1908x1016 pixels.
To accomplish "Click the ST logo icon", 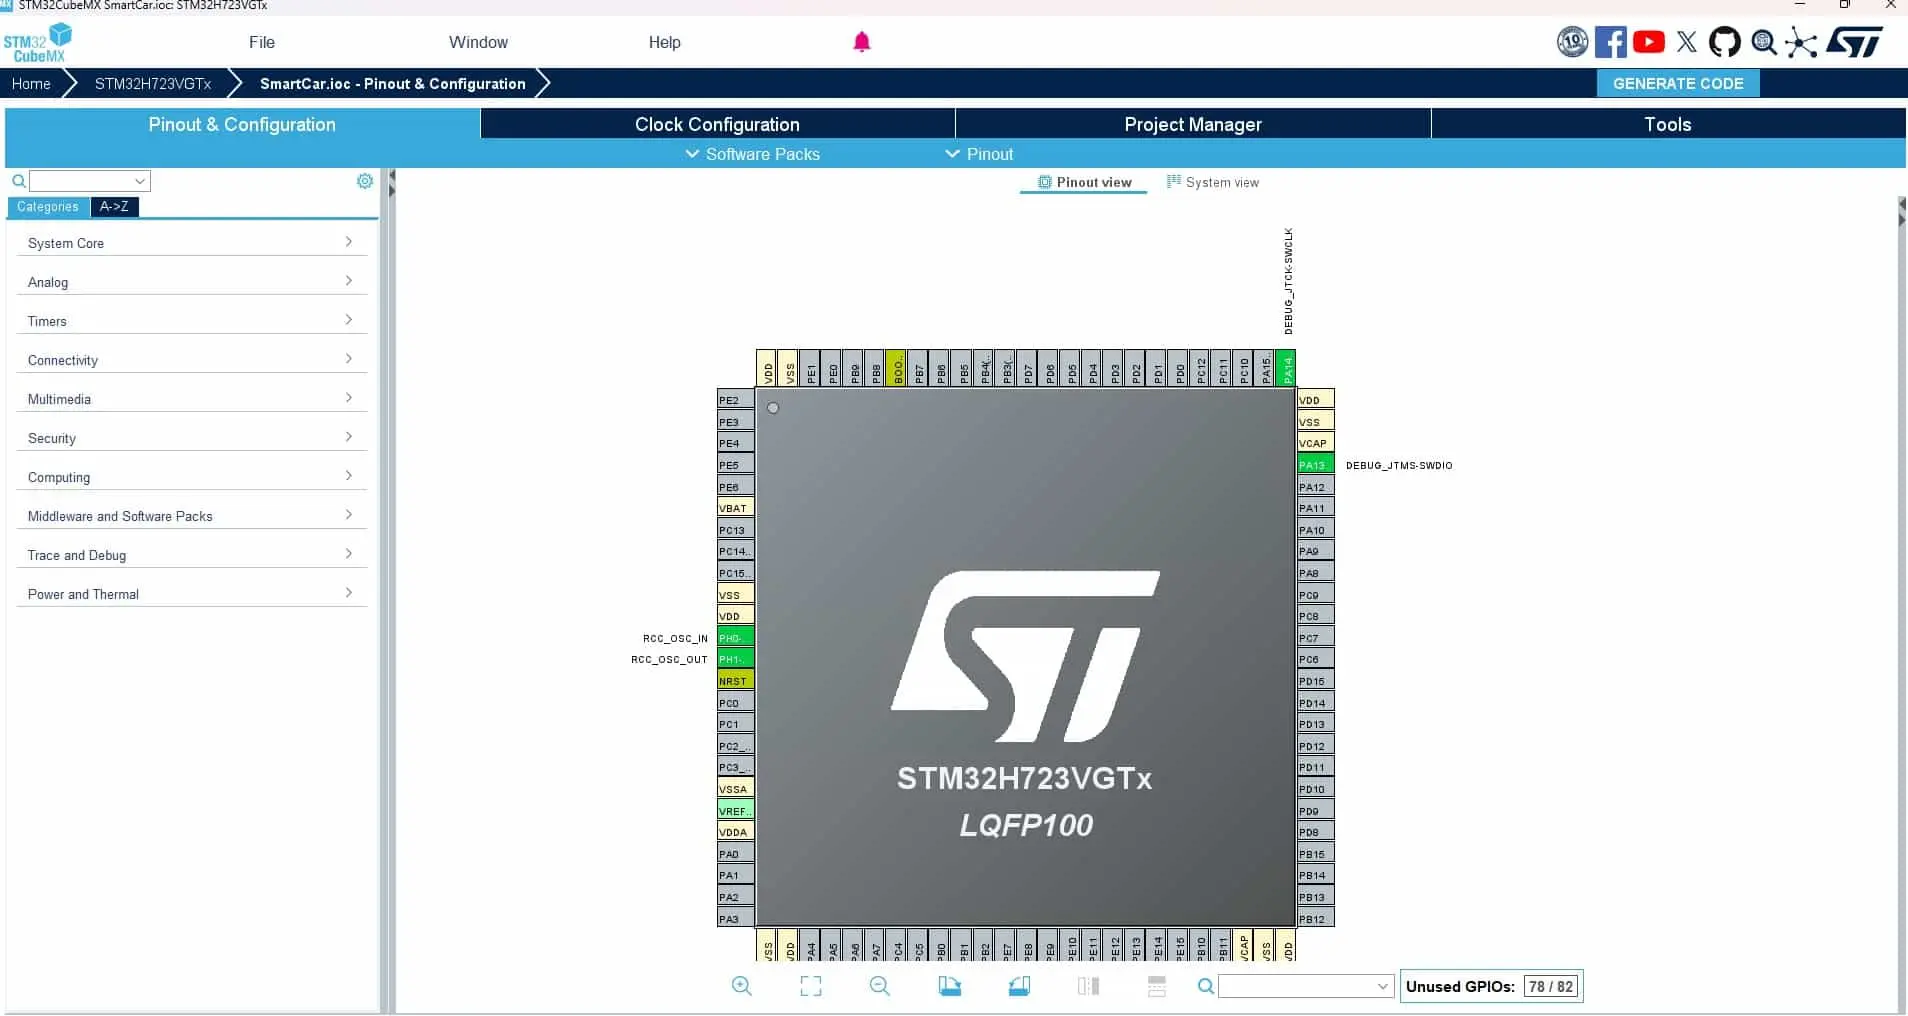I will click(1855, 42).
